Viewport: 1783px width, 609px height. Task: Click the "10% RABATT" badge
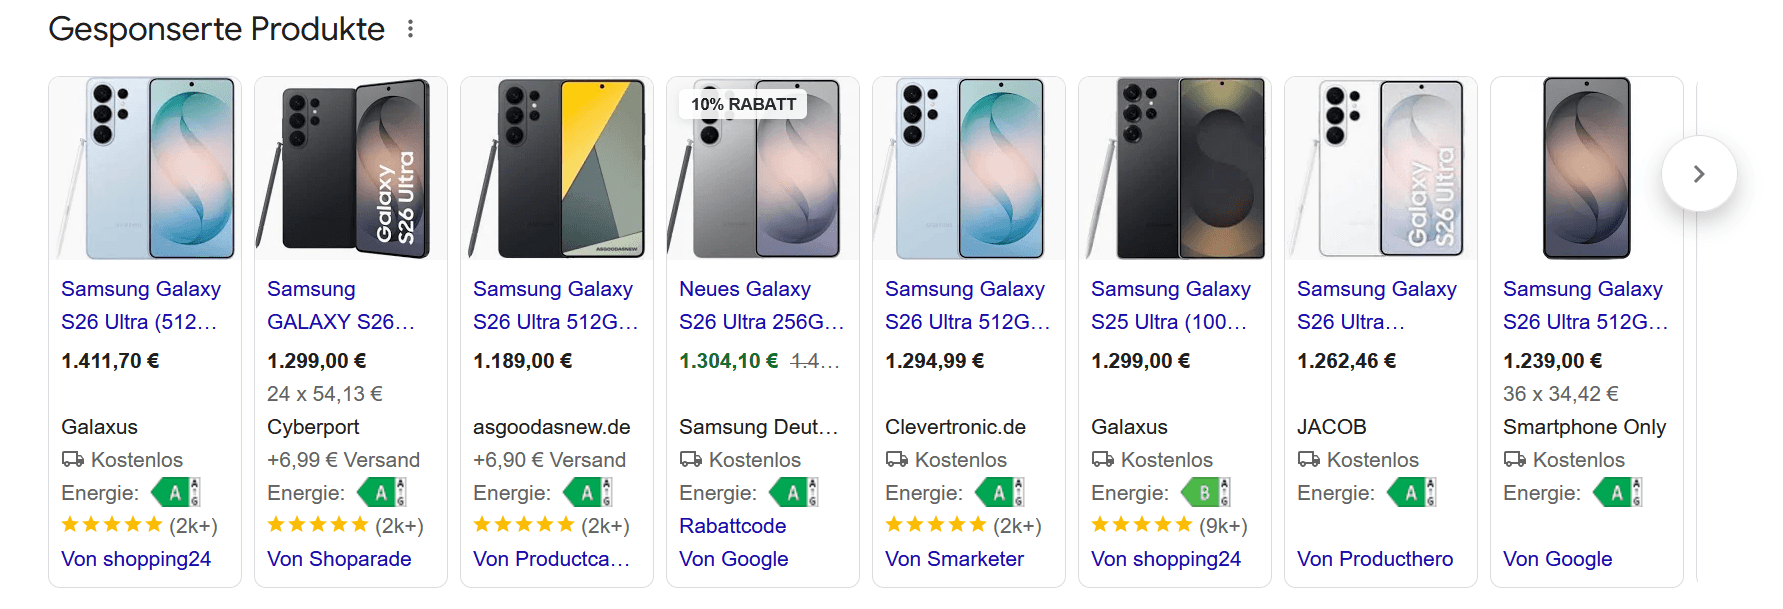click(740, 103)
